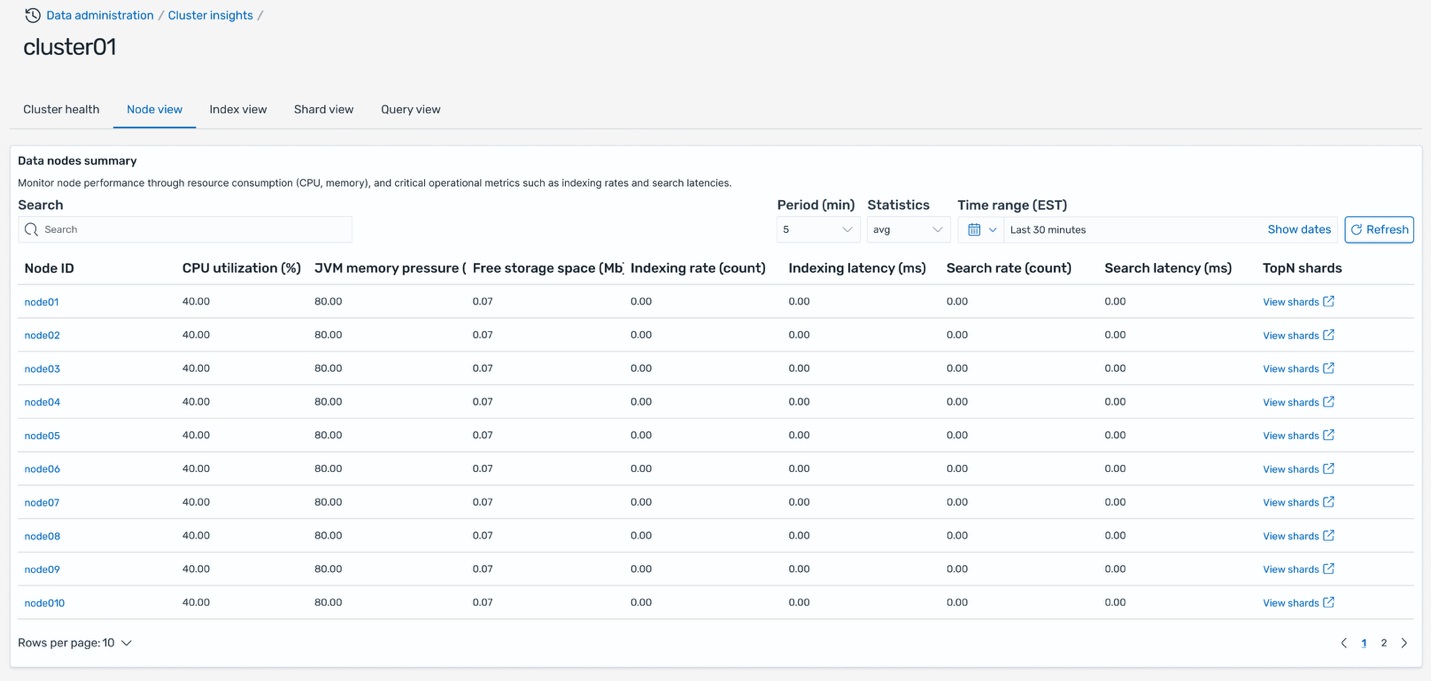The width and height of the screenshot is (1431, 681).
Task: Click the external link icon for node01 shards
Action: tap(1328, 301)
